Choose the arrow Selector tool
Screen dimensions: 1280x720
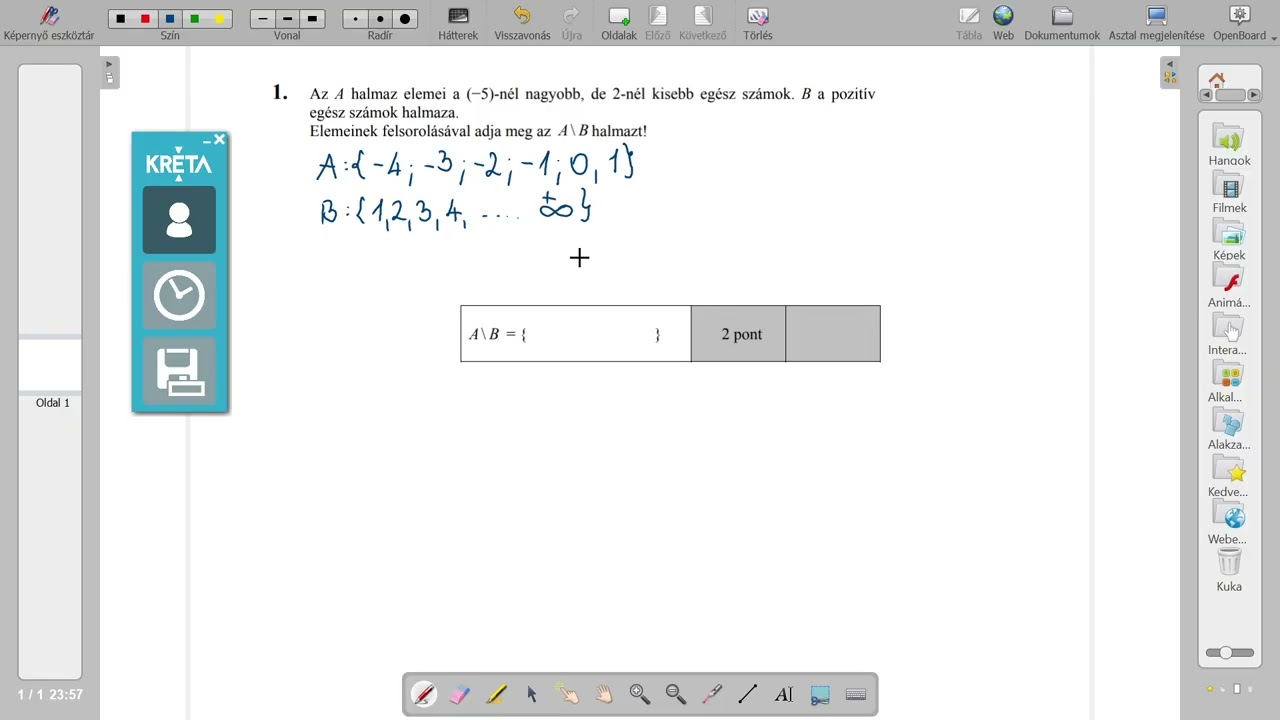pyautogui.click(x=532, y=694)
